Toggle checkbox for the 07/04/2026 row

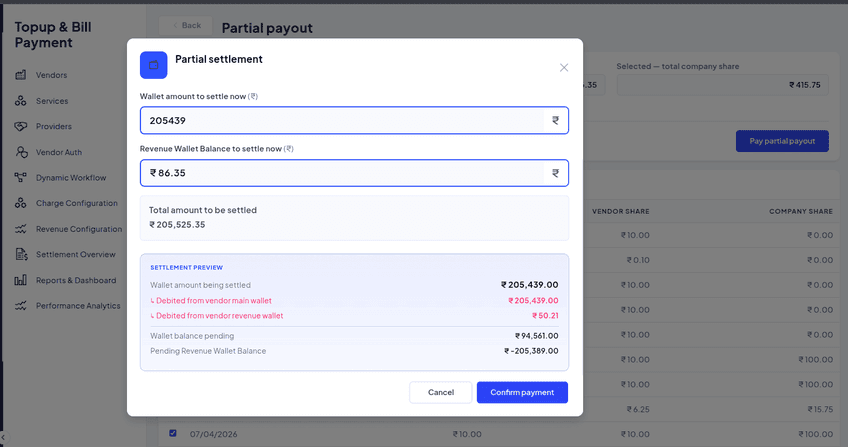pyautogui.click(x=173, y=433)
